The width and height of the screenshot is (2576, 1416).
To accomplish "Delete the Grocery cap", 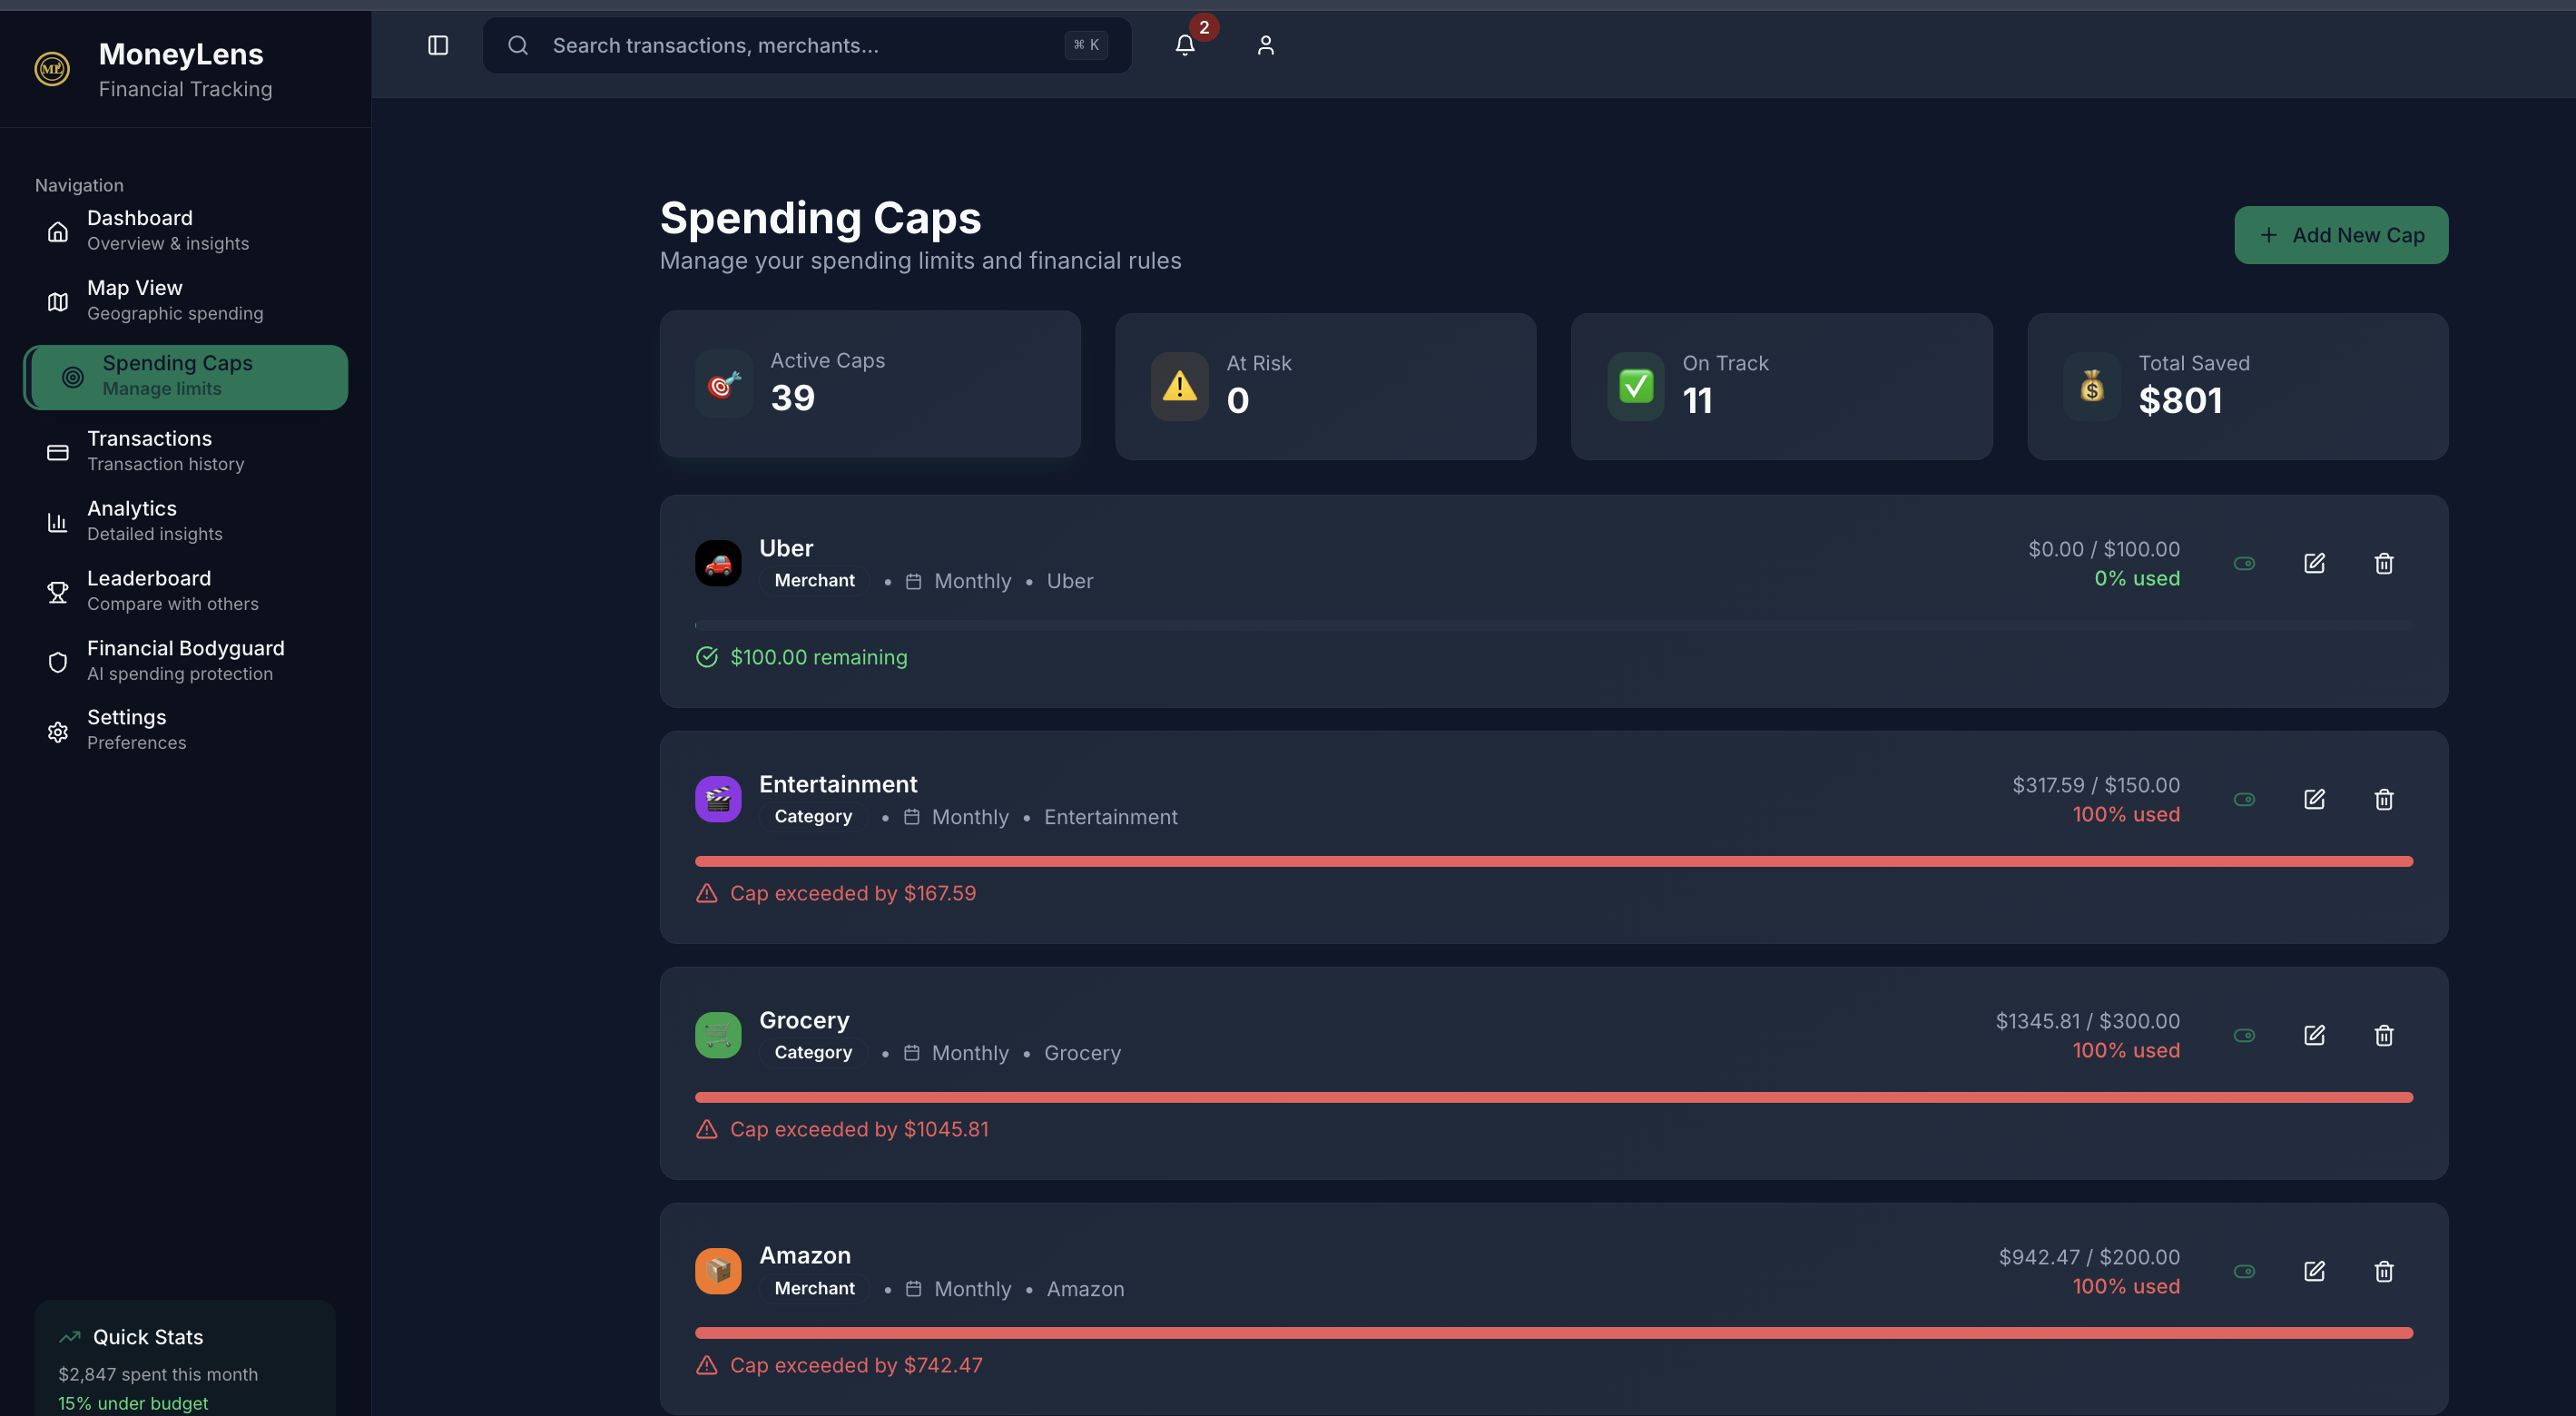I will tap(2384, 1035).
